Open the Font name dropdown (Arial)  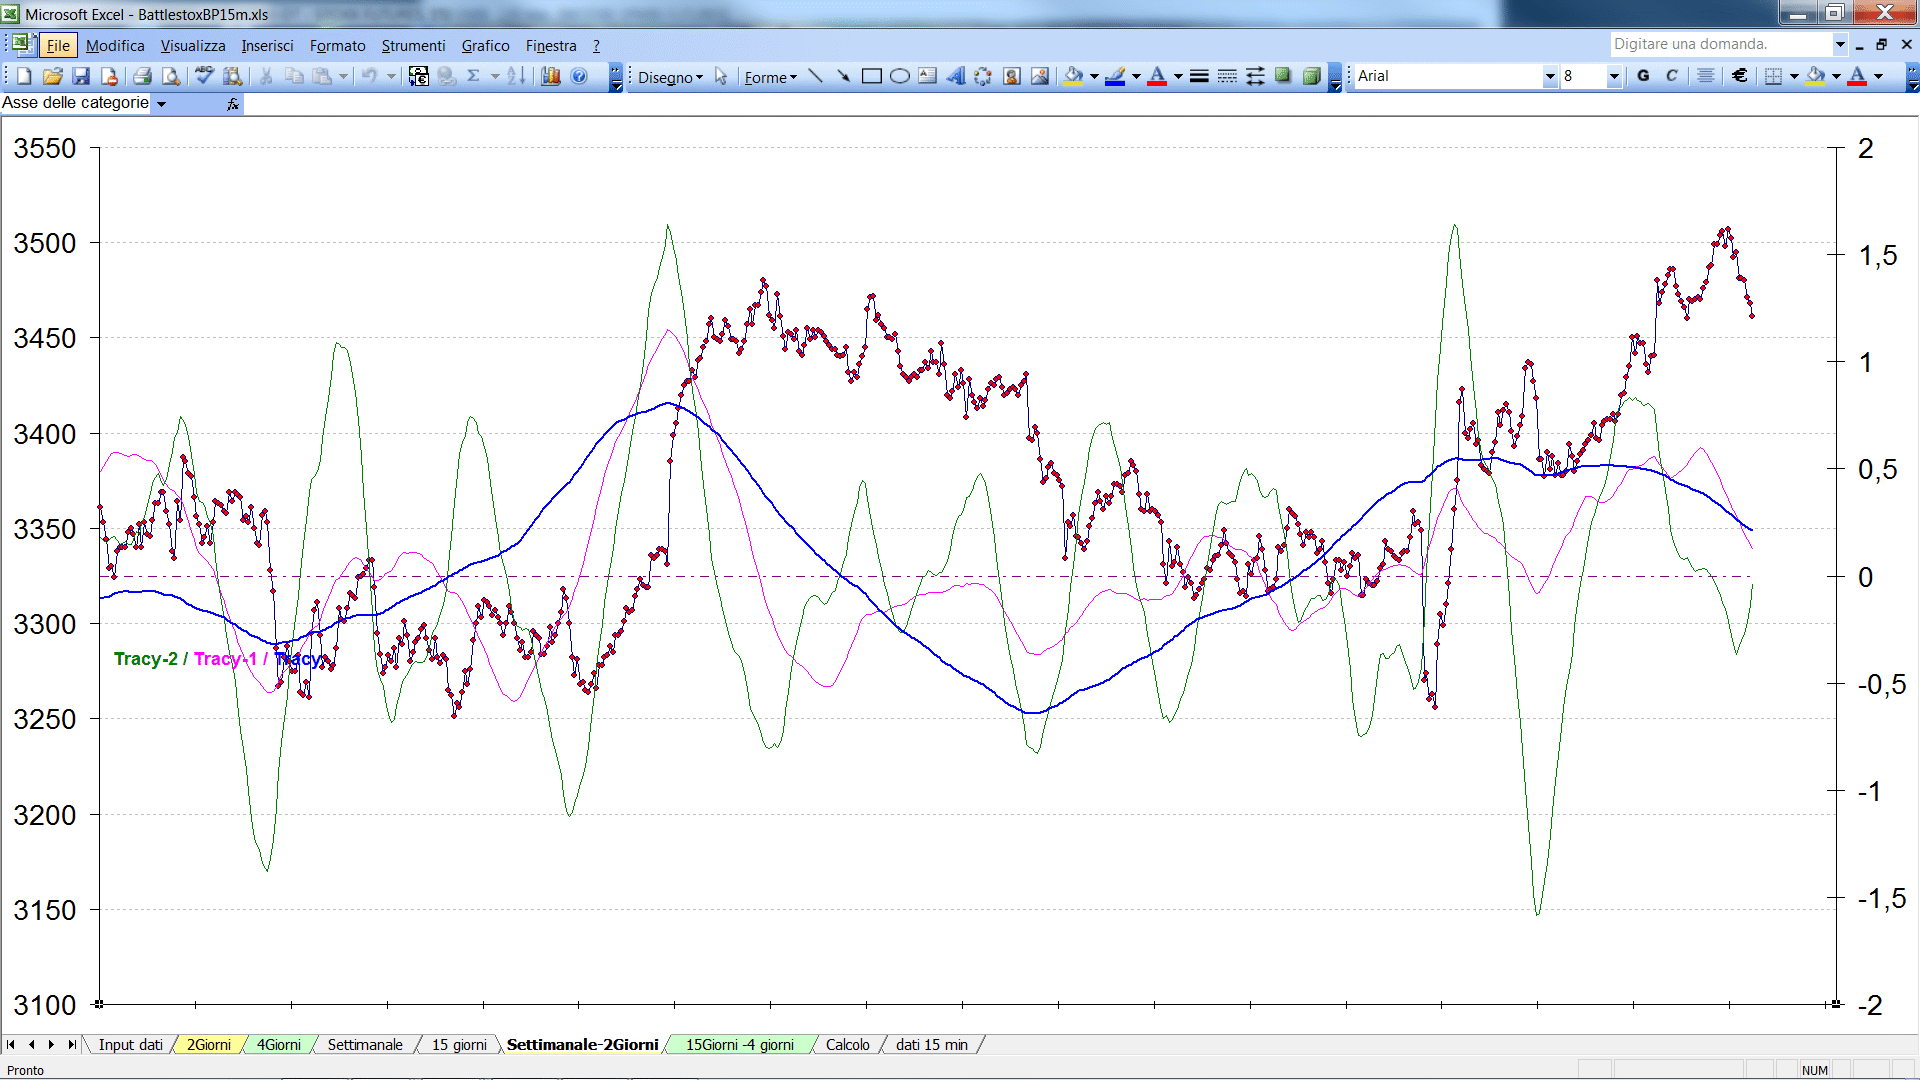(1550, 76)
